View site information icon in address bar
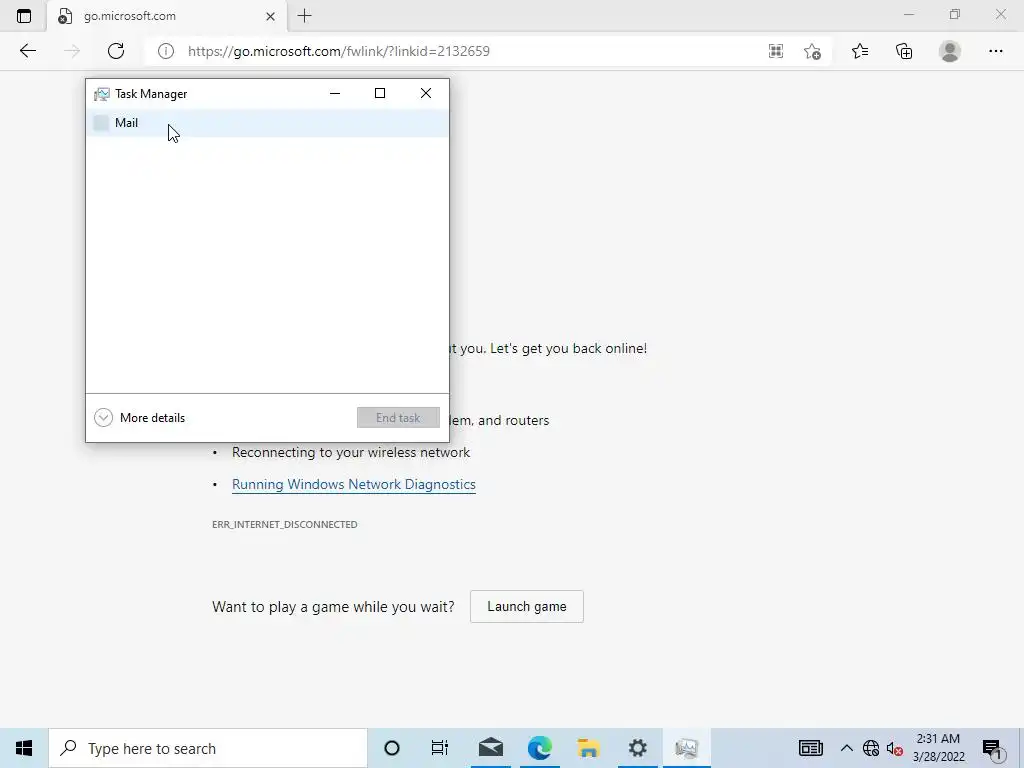 [166, 51]
